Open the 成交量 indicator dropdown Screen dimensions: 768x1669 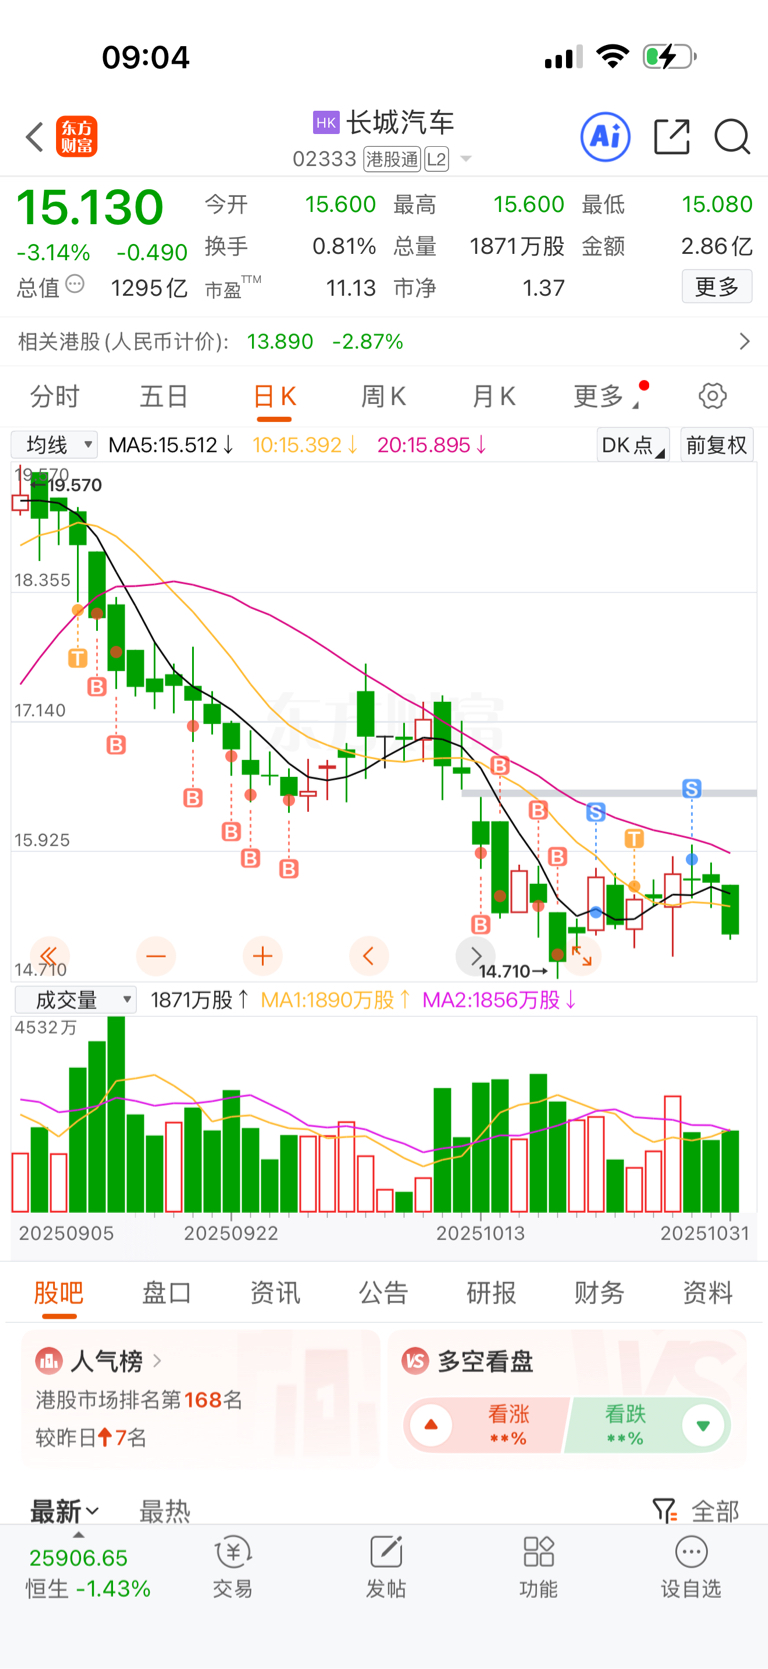tap(74, 1000)
